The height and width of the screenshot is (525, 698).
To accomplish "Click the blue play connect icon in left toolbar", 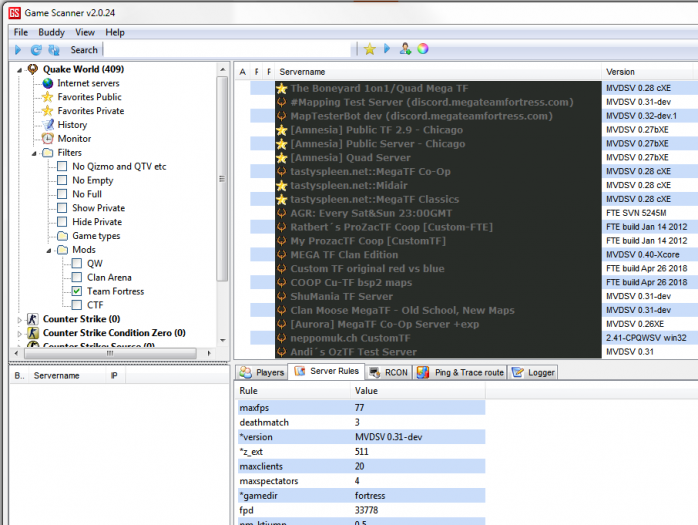I will [x=18, y=50].
